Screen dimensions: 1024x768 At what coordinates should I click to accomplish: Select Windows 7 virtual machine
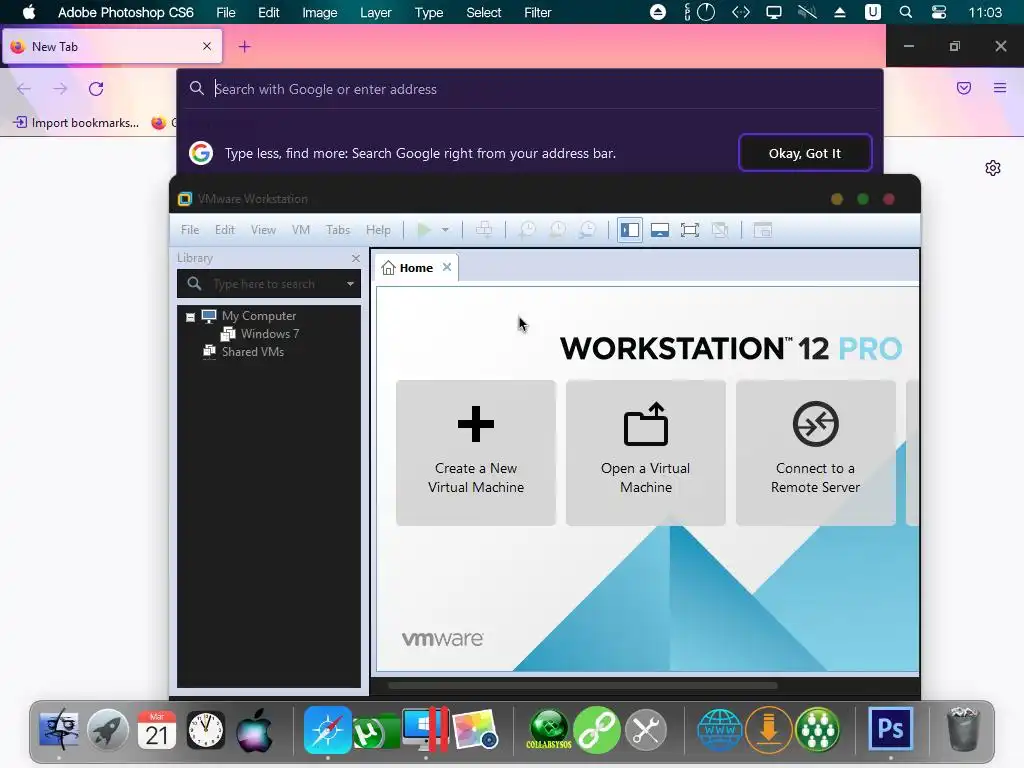(x=269, y=334)
